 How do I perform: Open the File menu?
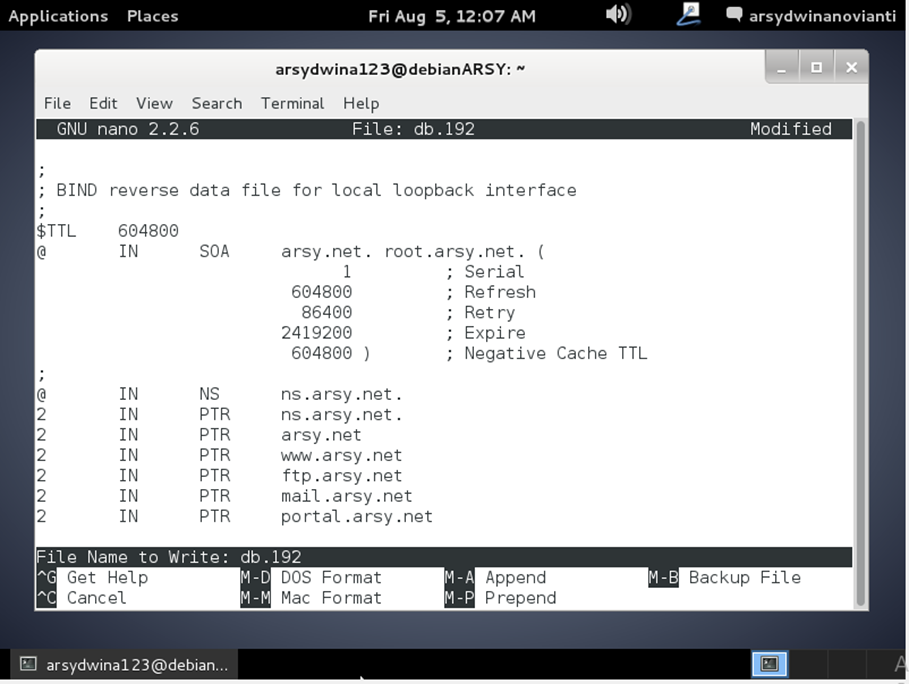[57, 103]
